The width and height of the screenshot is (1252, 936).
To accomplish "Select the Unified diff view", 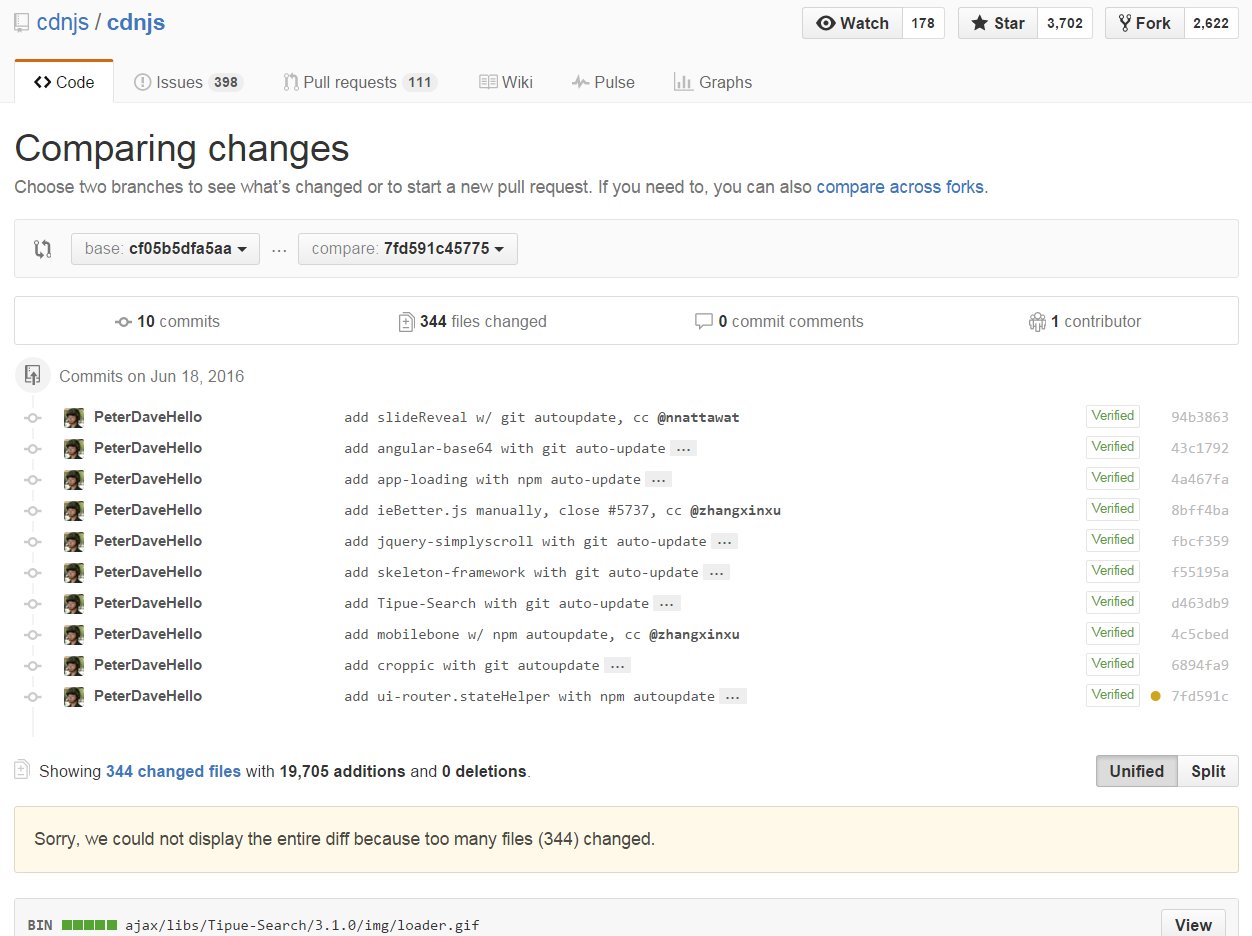I will [1137, 771].
